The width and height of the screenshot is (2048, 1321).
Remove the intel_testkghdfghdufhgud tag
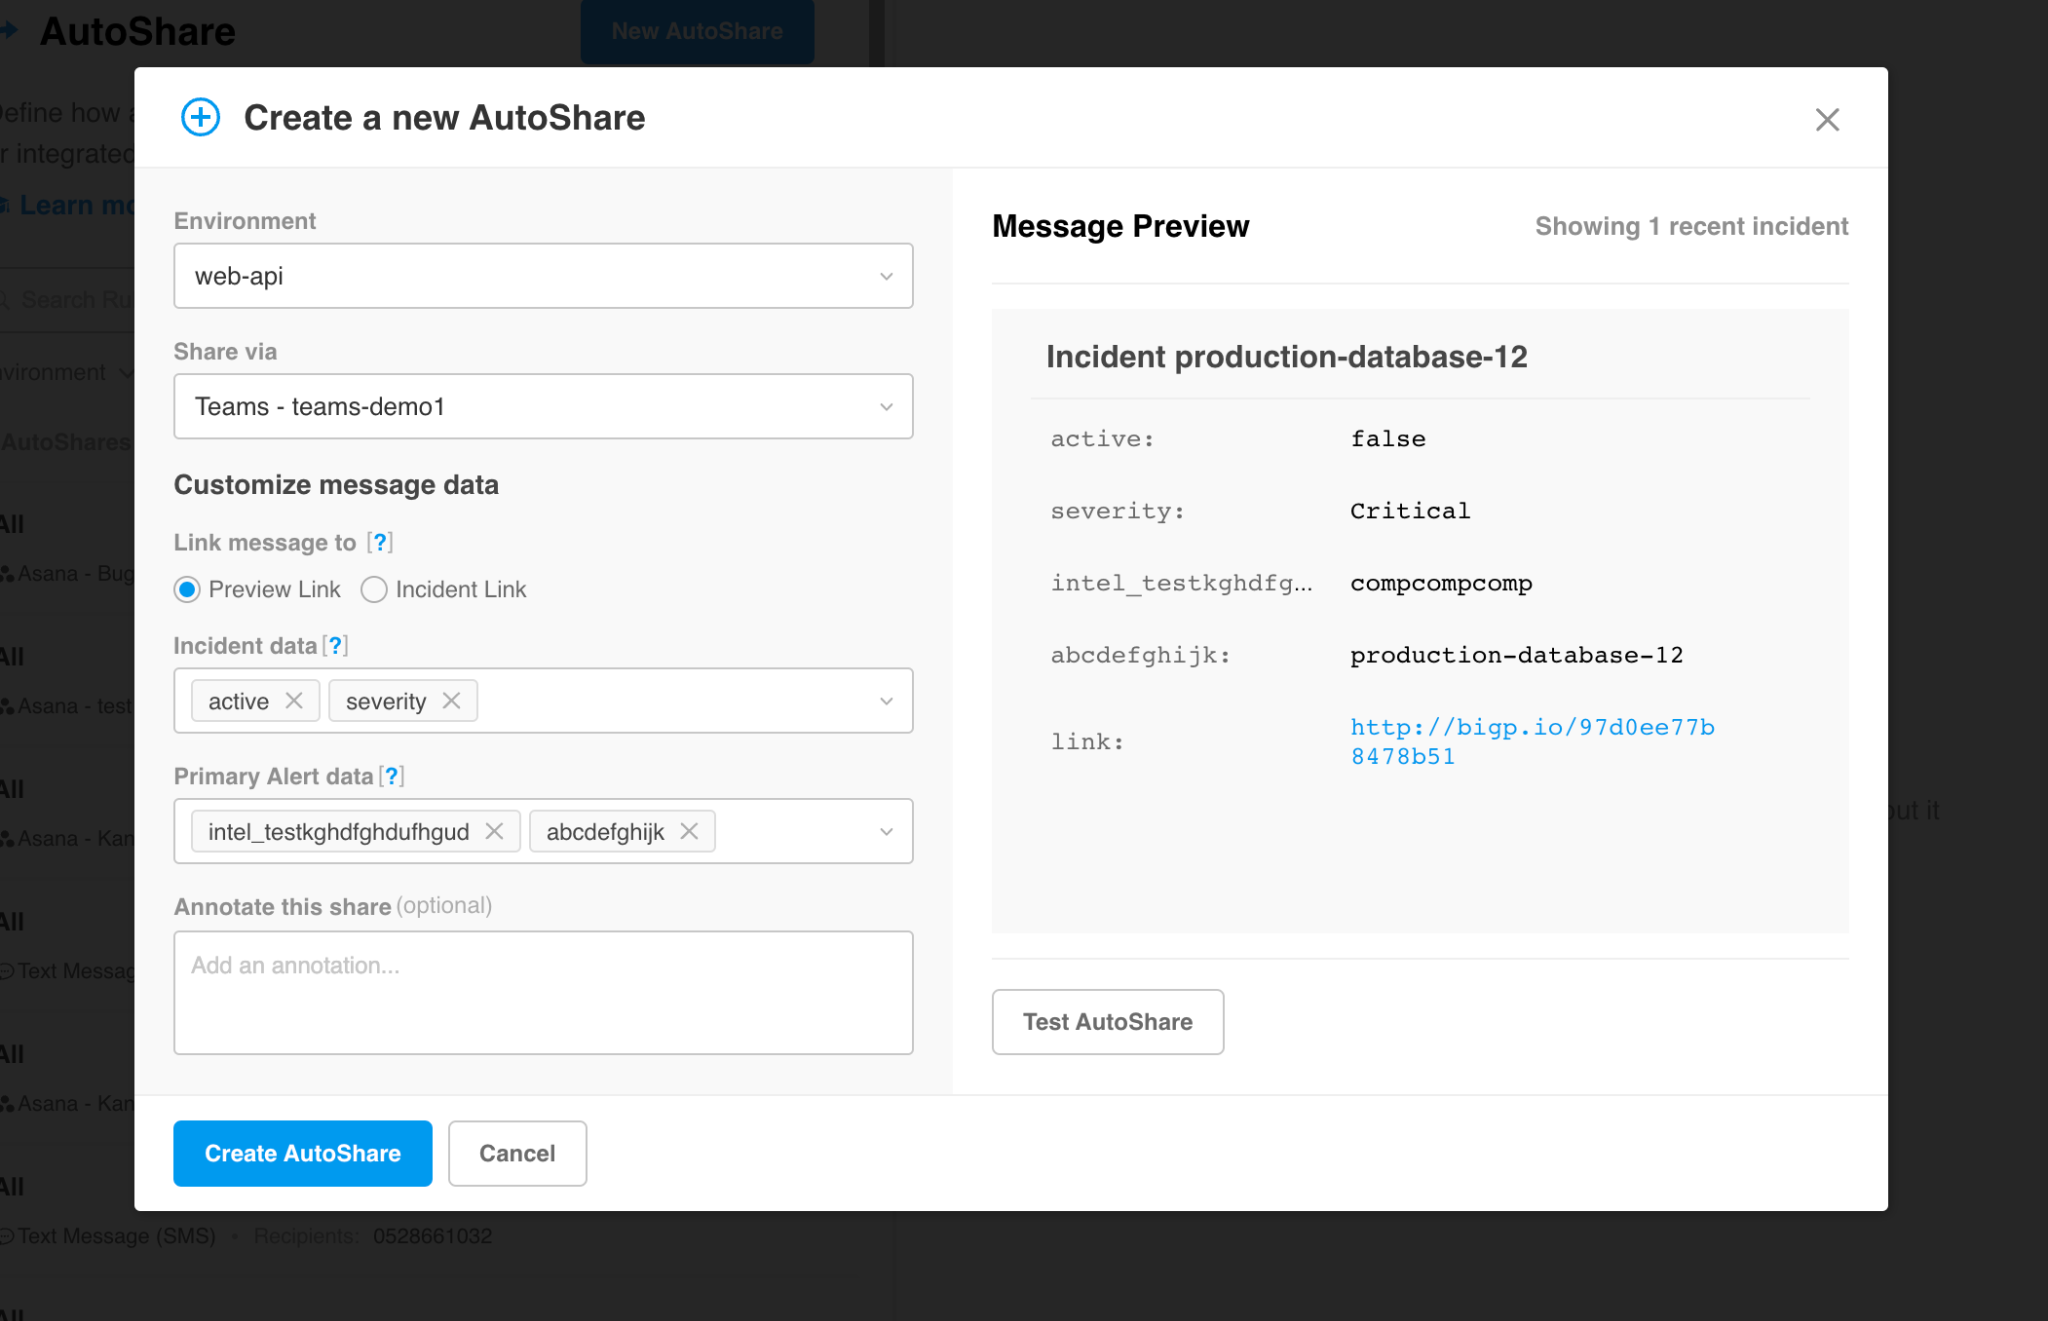pos(494,831)
